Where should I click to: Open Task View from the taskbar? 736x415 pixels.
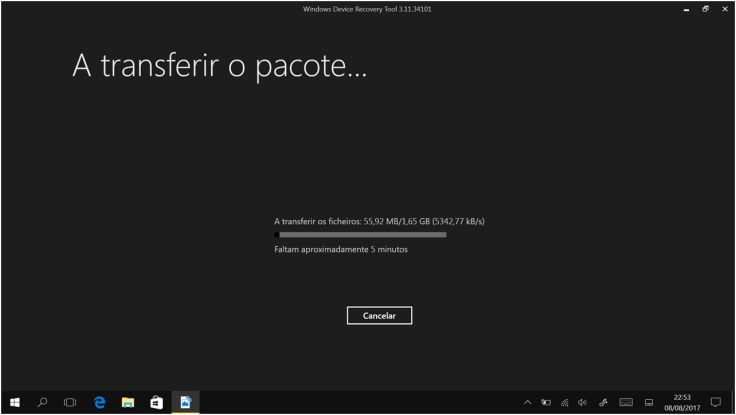pyautogui.click(x=70, y=403)
